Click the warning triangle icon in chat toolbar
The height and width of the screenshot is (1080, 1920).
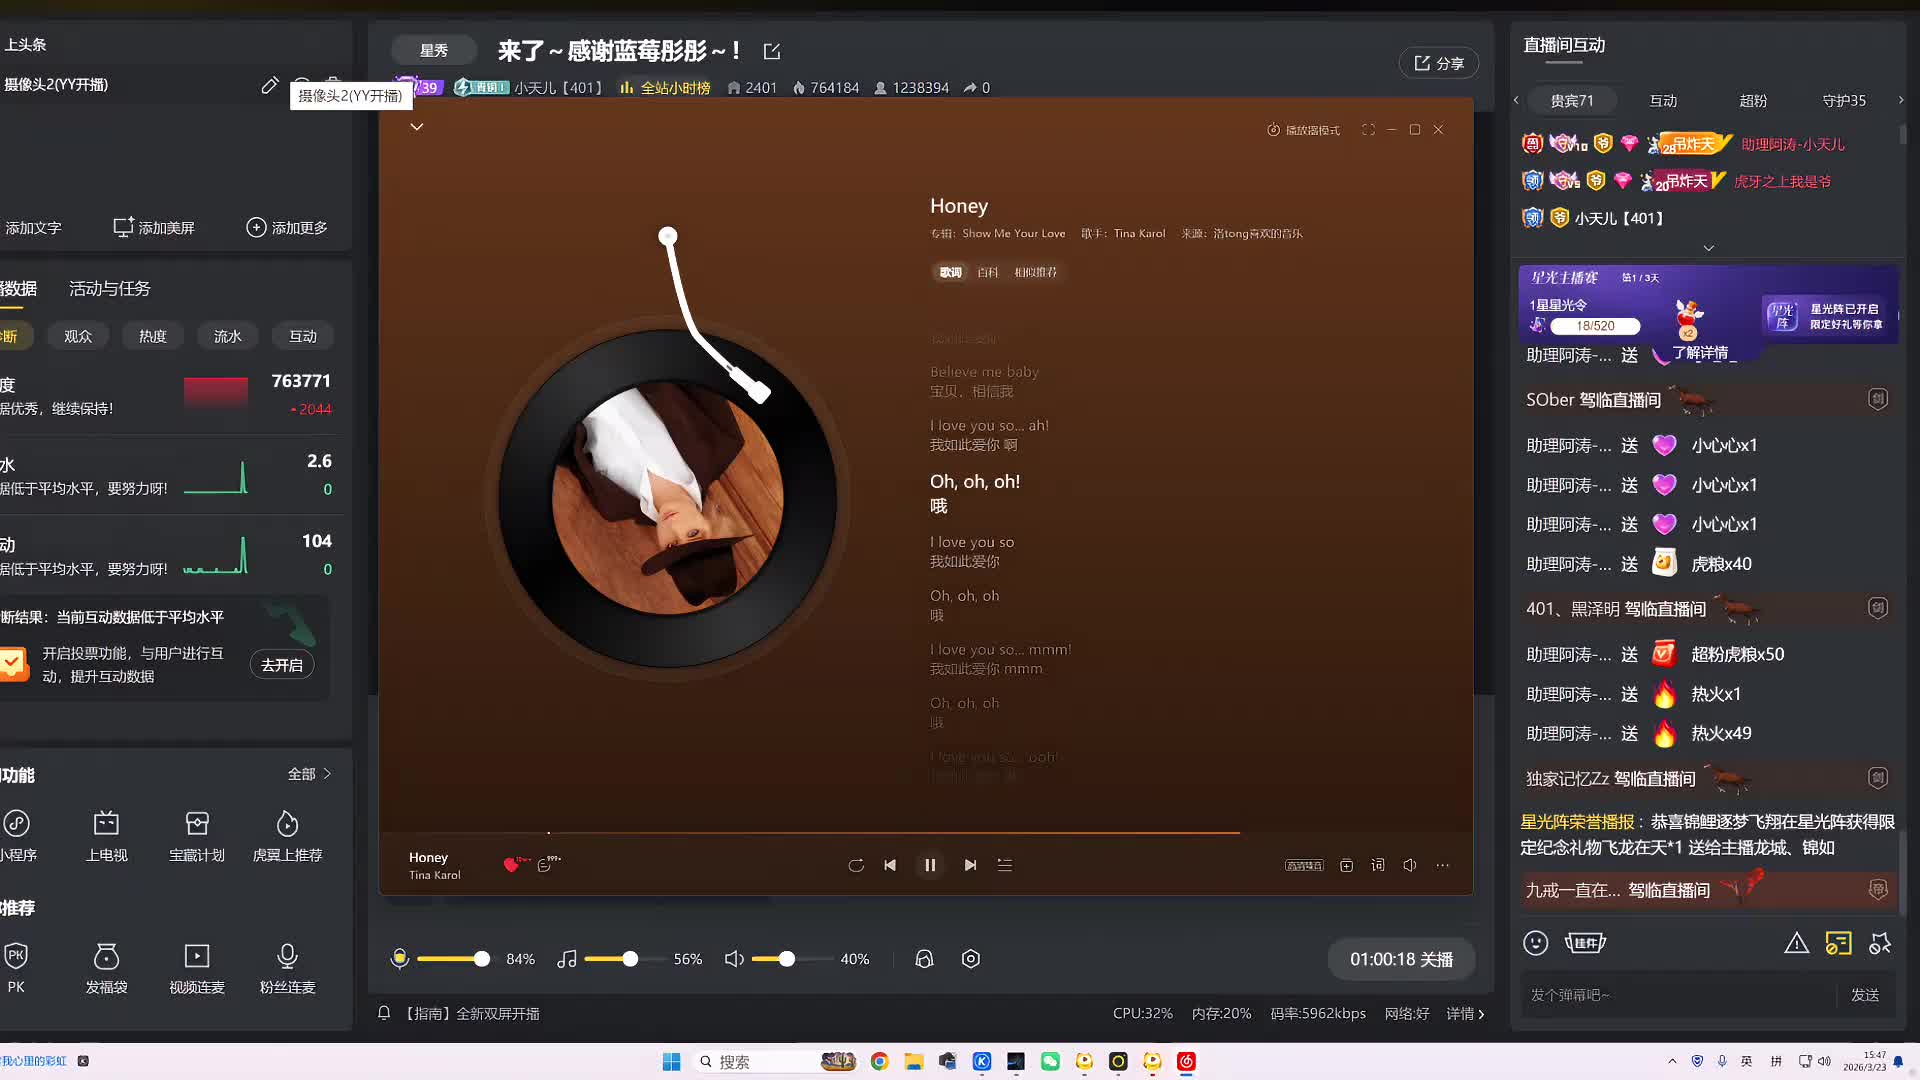click(1796, 943)
